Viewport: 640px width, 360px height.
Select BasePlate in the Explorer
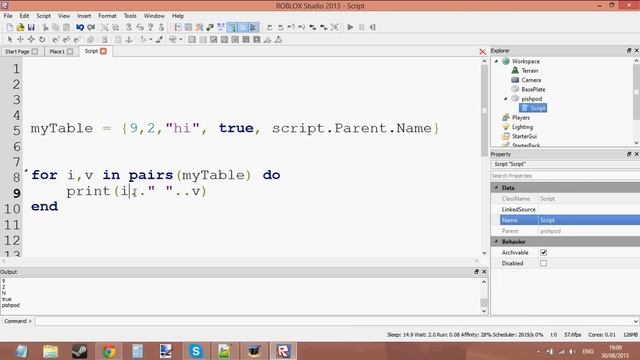point(533,89)
